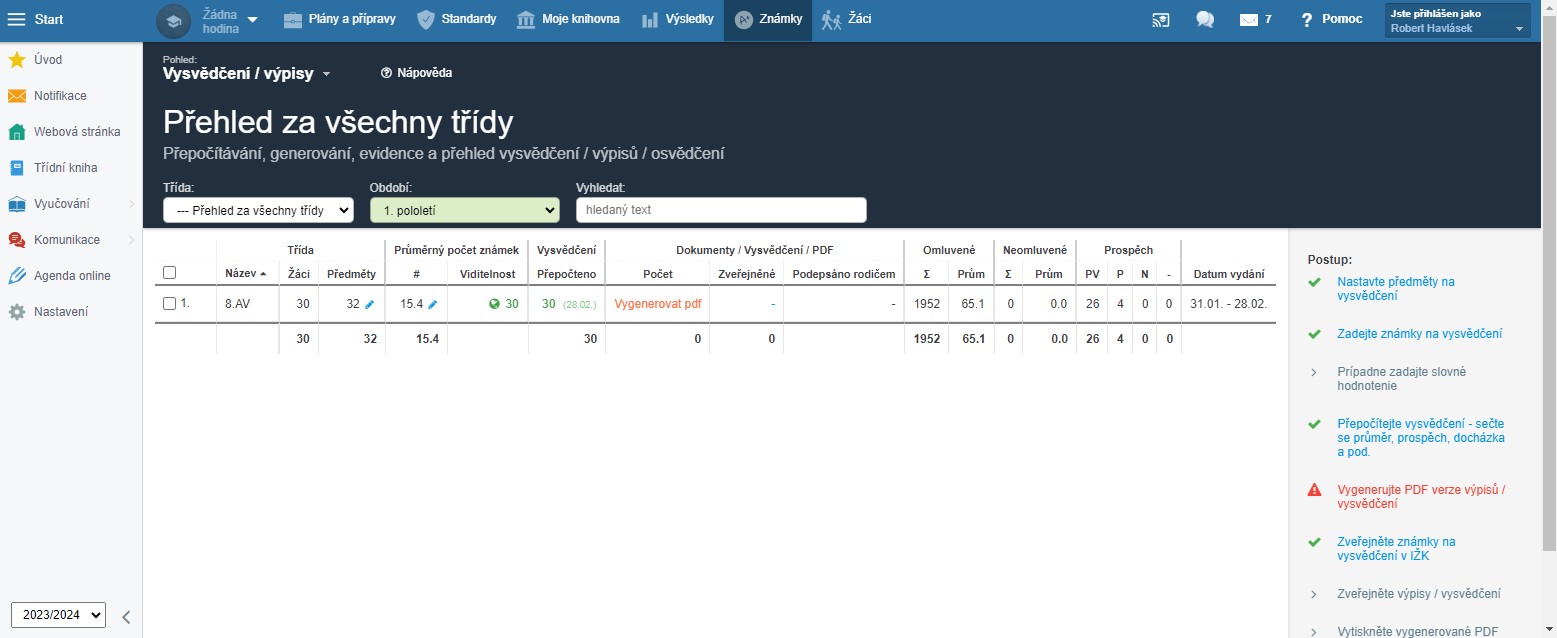Click pencil icon next to Předměty 32
1557x638 pixels.
tap(370, 304)
